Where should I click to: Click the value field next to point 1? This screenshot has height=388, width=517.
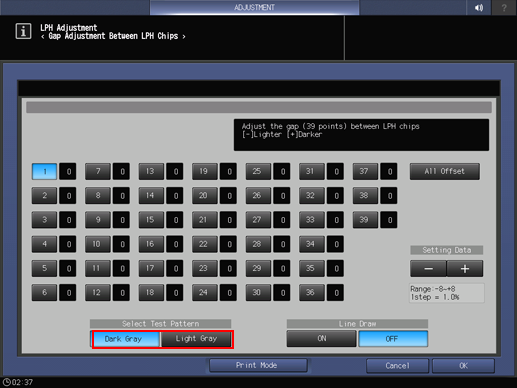[x=68, y=171]
